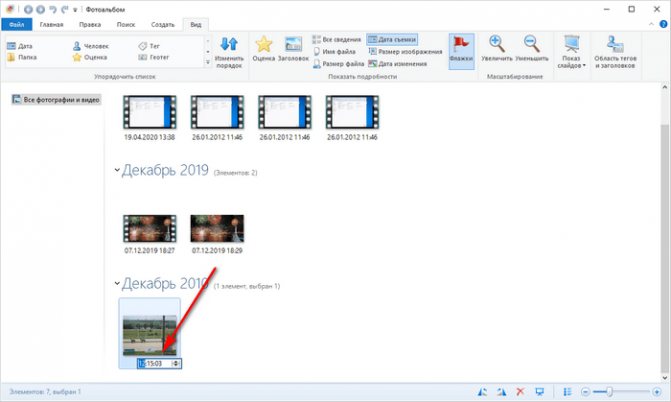Click the undo arrow in the quick access toolbar
671x402 pixels.
53,9
